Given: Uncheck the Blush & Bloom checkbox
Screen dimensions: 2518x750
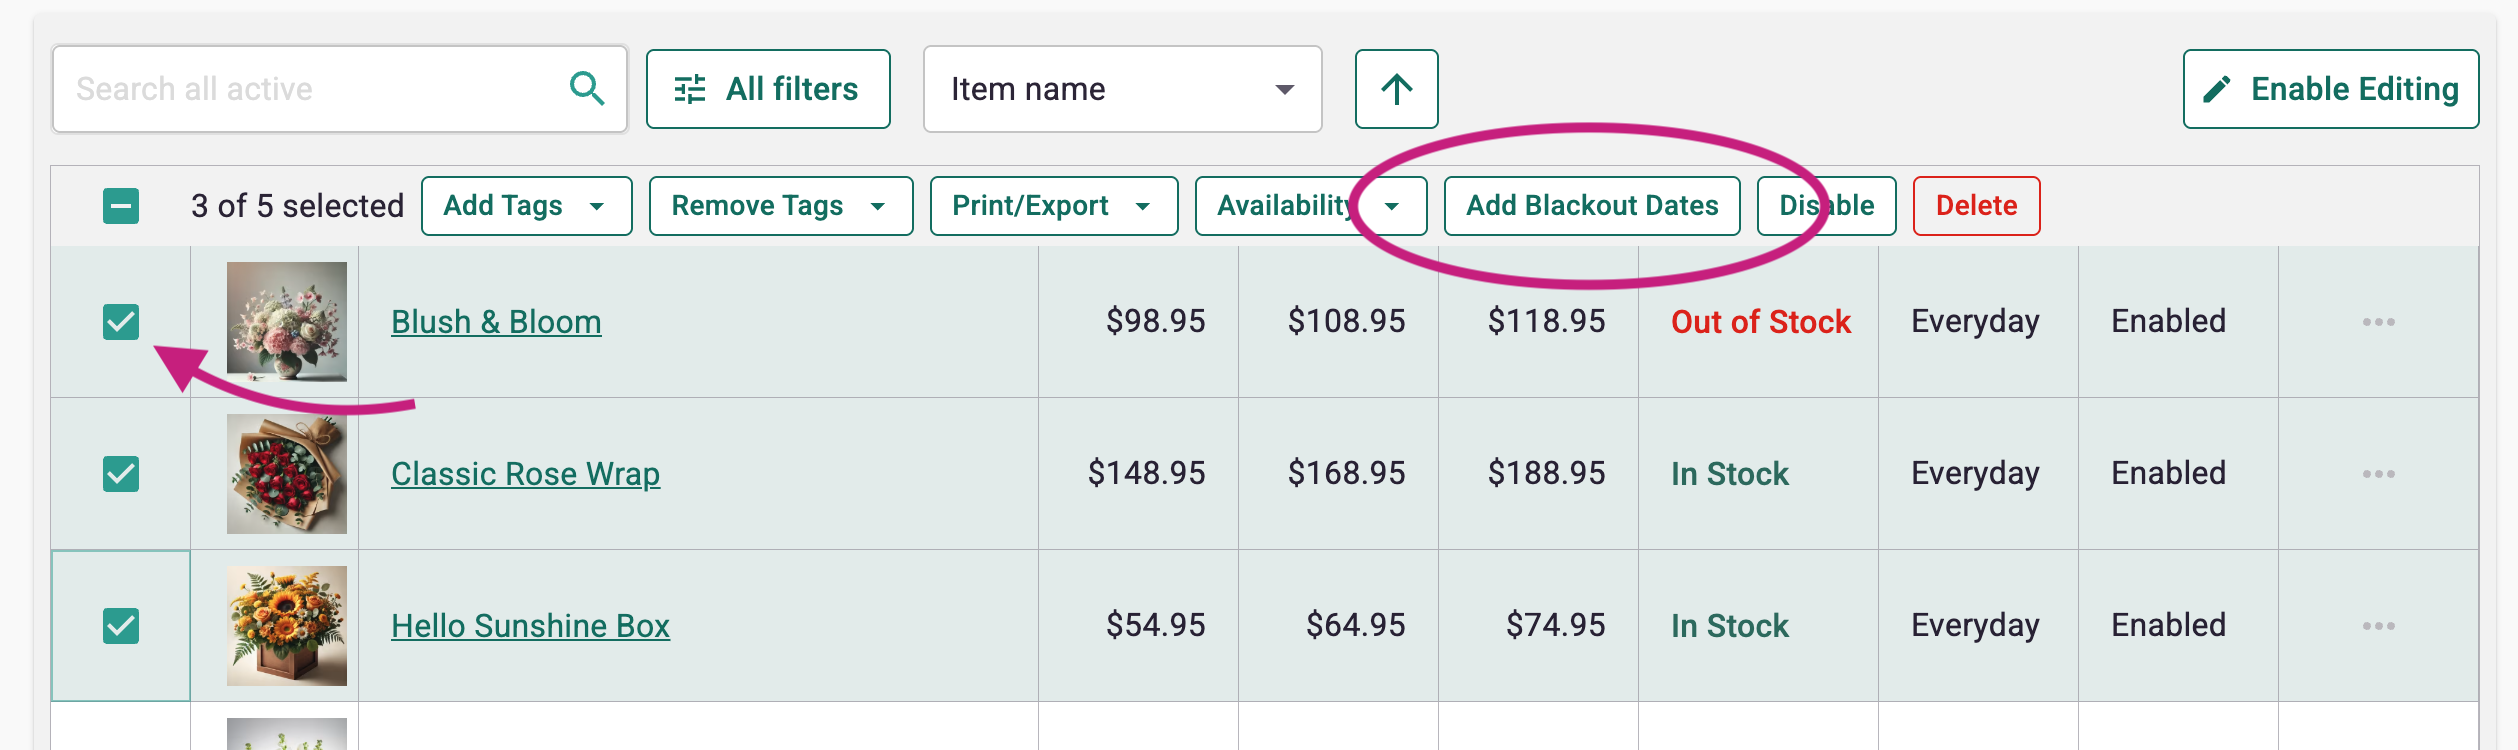Looking at the screenshot, I should tap(121, 322).
